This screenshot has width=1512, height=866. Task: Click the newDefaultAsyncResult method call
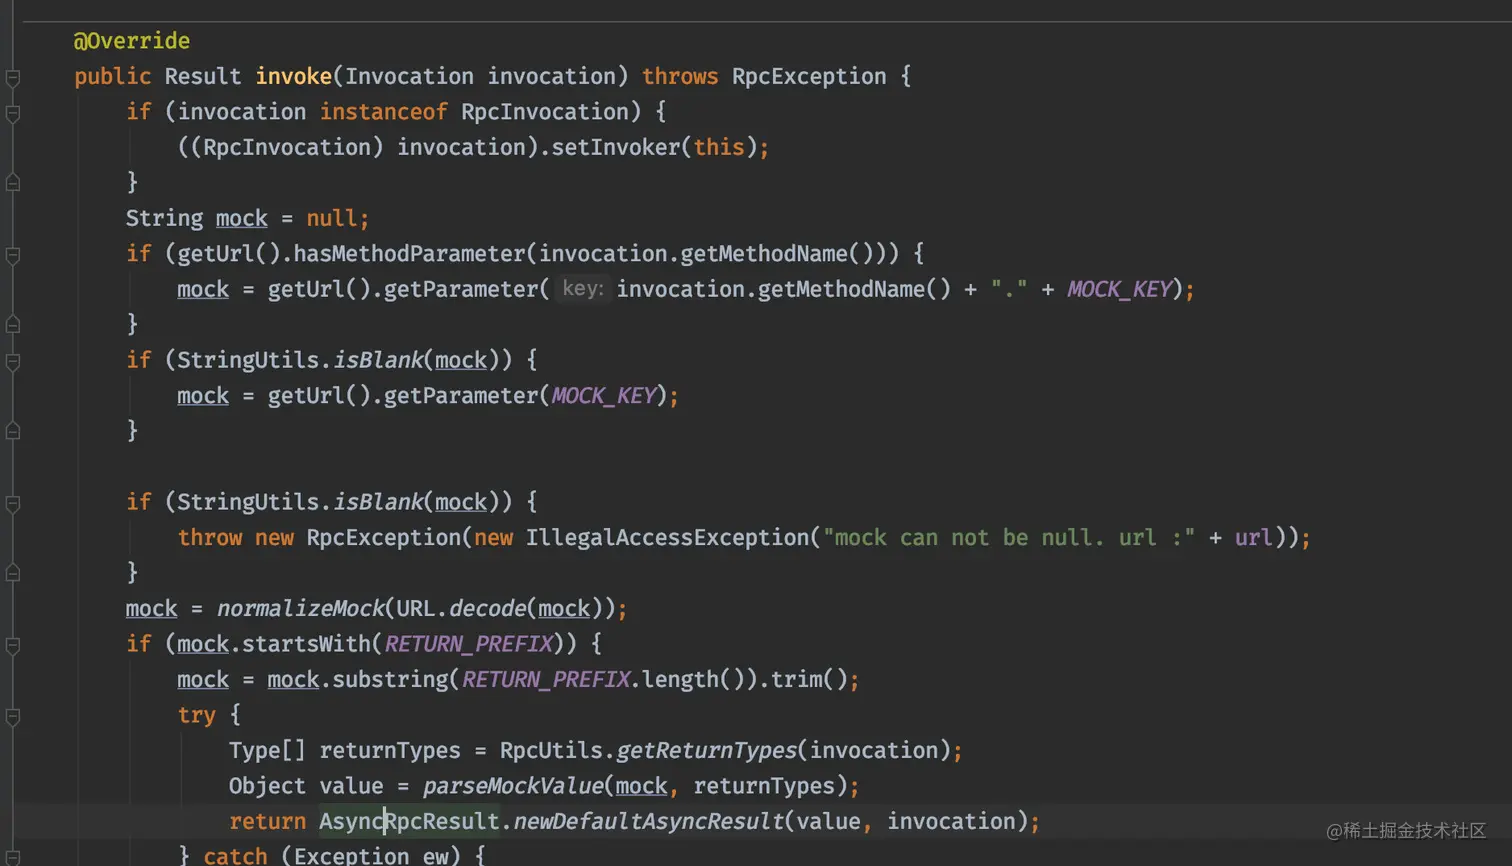648,822
